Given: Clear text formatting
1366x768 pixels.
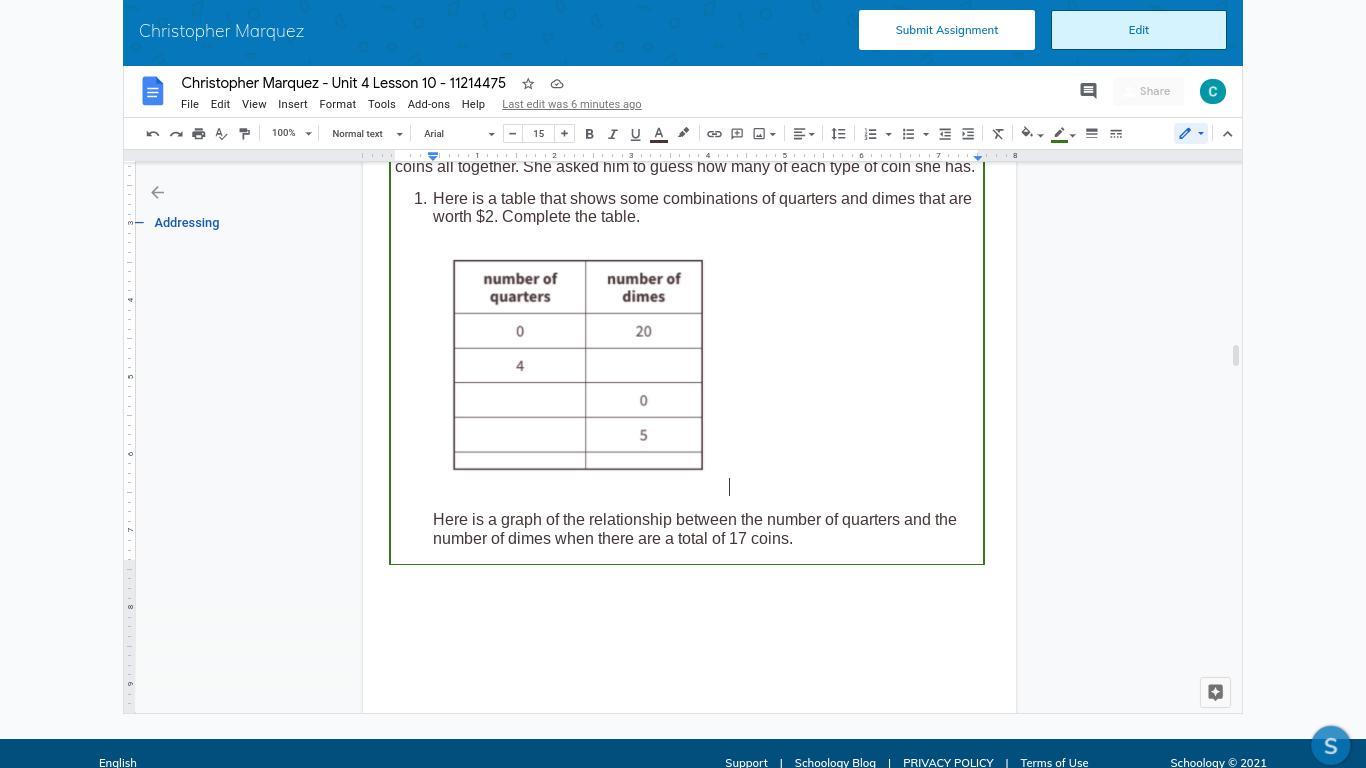Looking at the screenshot, I should pyautogui.click(x=998, y=134).
